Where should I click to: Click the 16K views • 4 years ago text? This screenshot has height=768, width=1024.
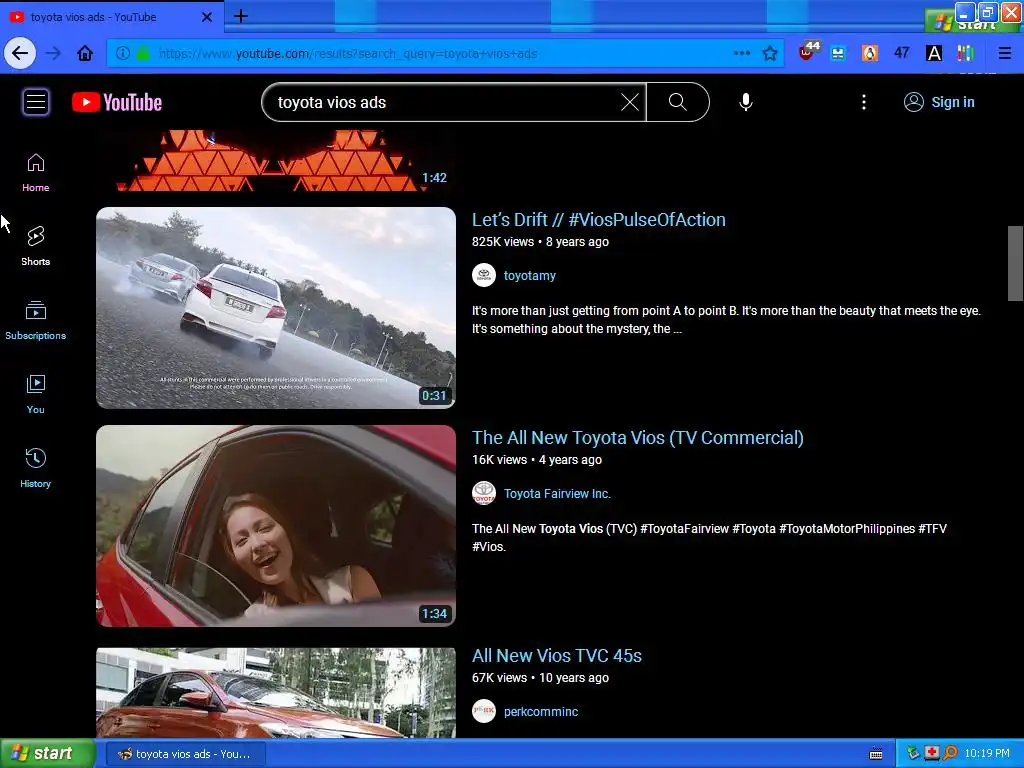[x=537, y=460]
